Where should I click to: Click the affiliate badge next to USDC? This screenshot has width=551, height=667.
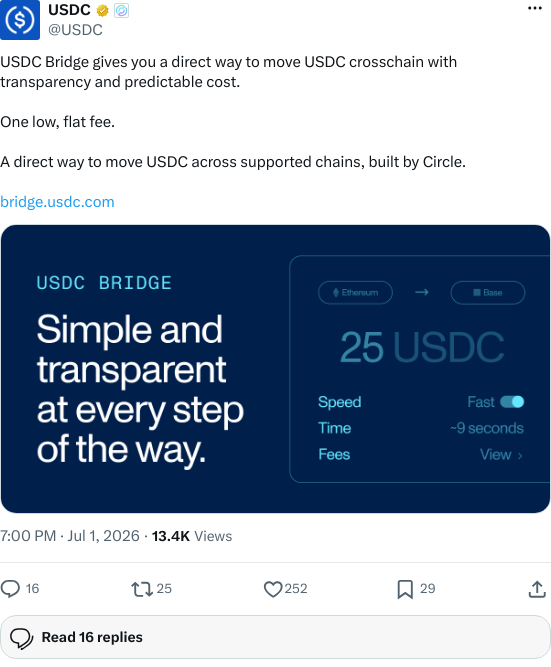122,10
